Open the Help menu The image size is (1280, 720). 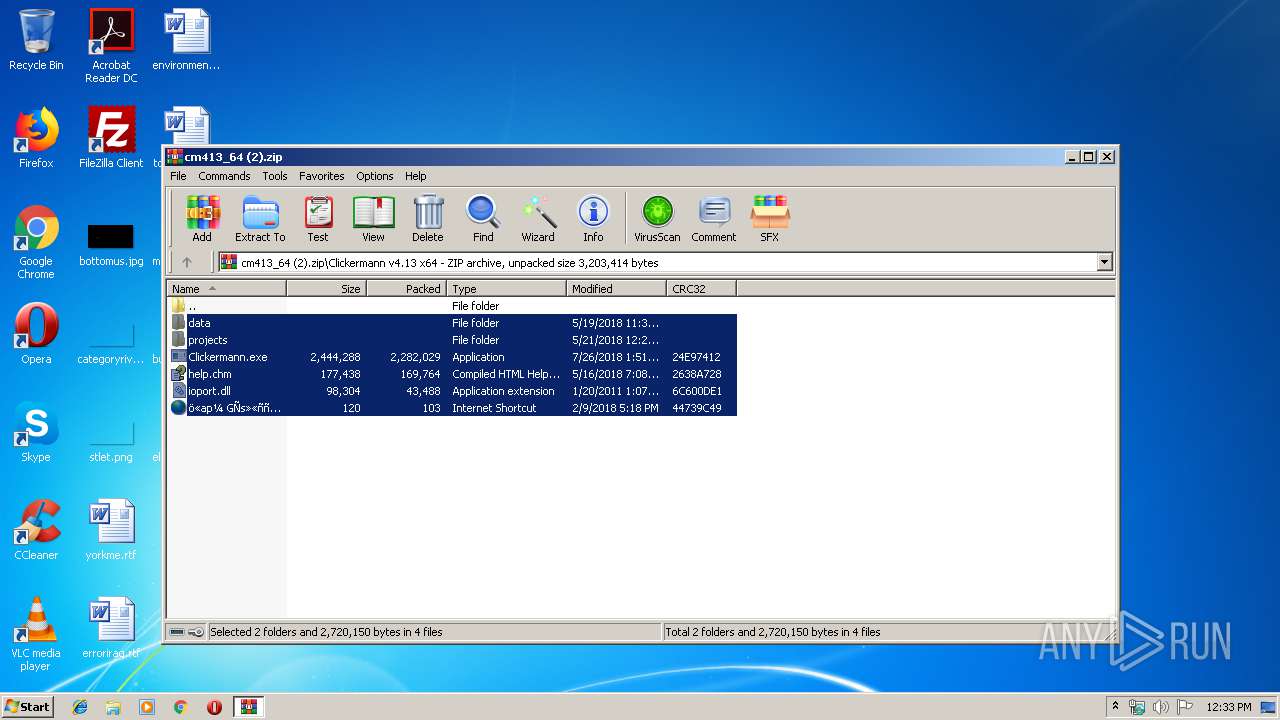tap(416, 176)
